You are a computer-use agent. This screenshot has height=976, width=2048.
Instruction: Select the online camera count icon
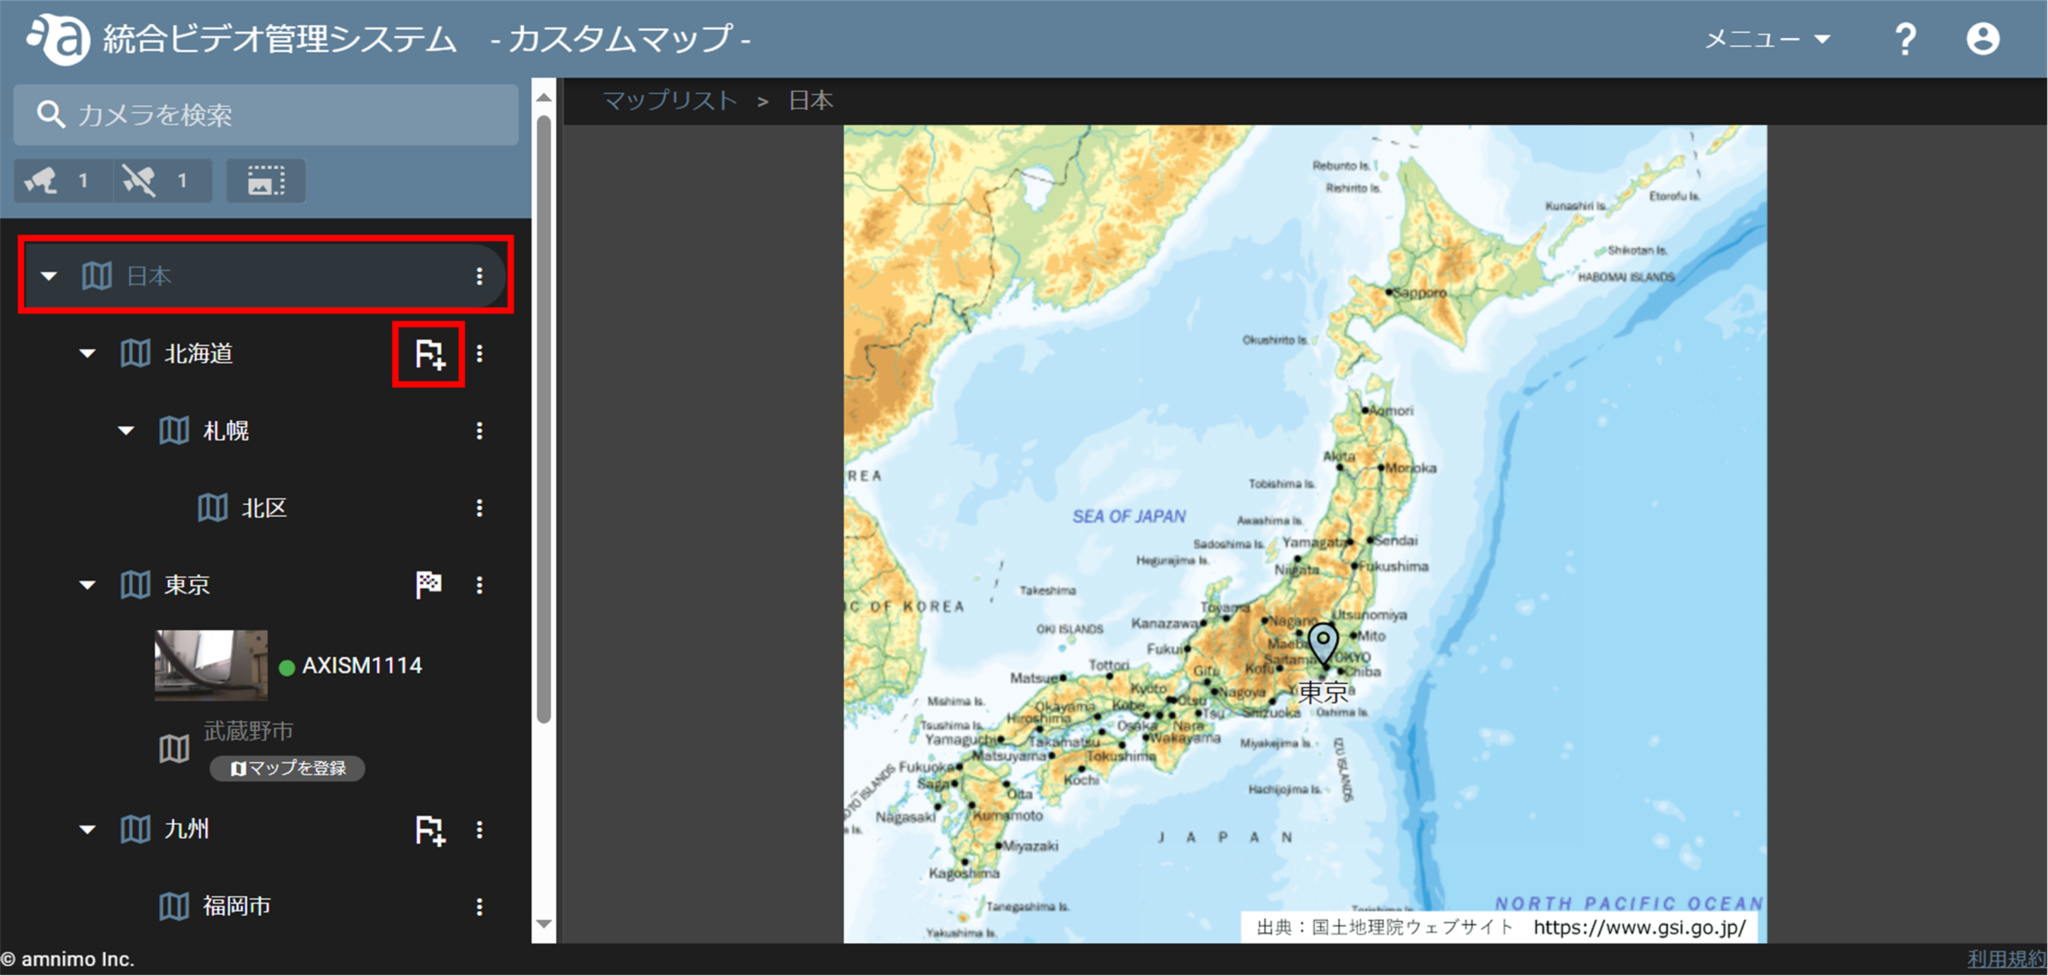[62, 181]
